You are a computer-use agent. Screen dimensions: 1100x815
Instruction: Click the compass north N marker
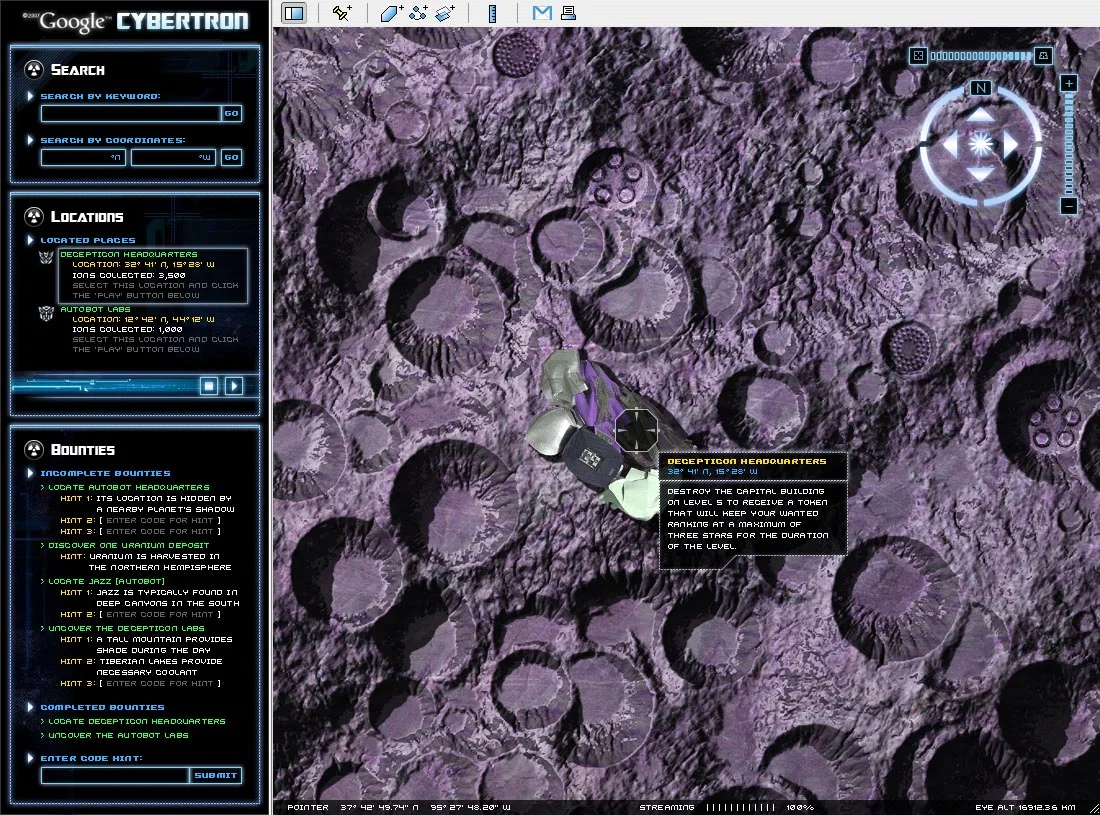pos(980,88)
